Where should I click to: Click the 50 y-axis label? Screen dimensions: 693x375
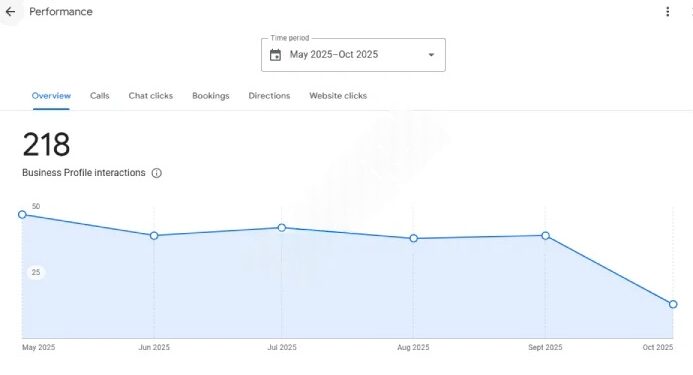pyautogui.click(x=36, y=207)
